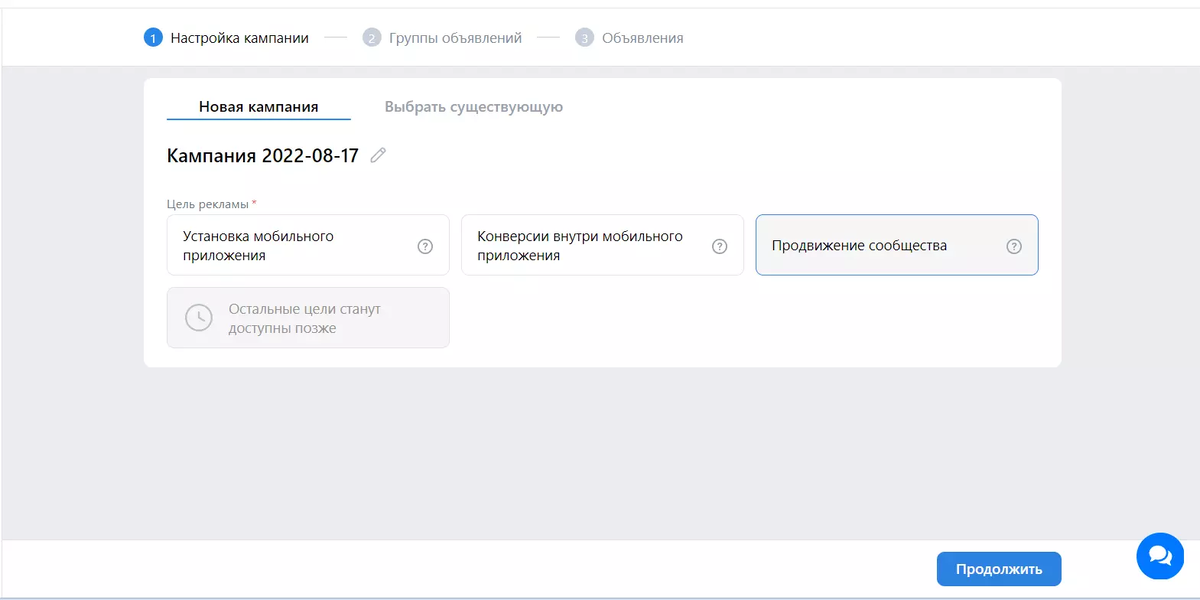The width and height of the screenshot is (1200, 600).
Task: Click the "Объявления" step label
Action: point(641,37)
